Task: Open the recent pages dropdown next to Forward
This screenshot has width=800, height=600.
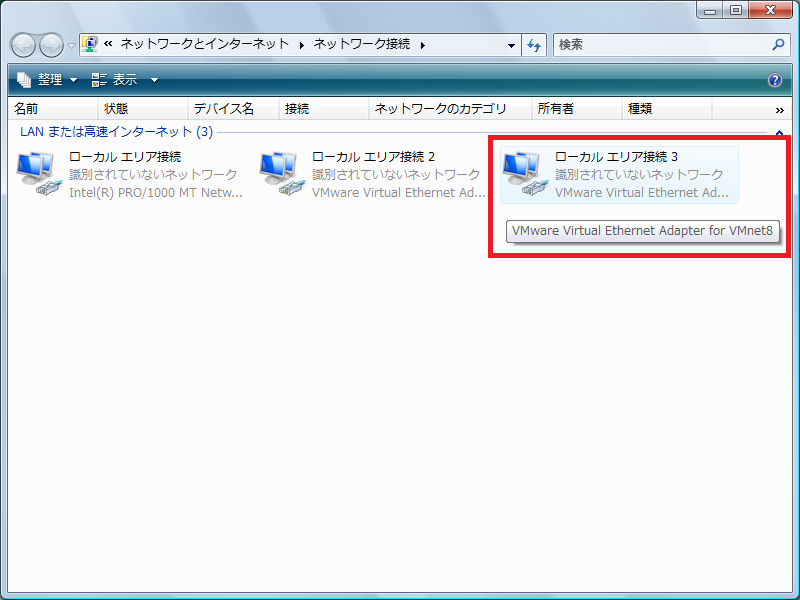Action: (71, 46)
